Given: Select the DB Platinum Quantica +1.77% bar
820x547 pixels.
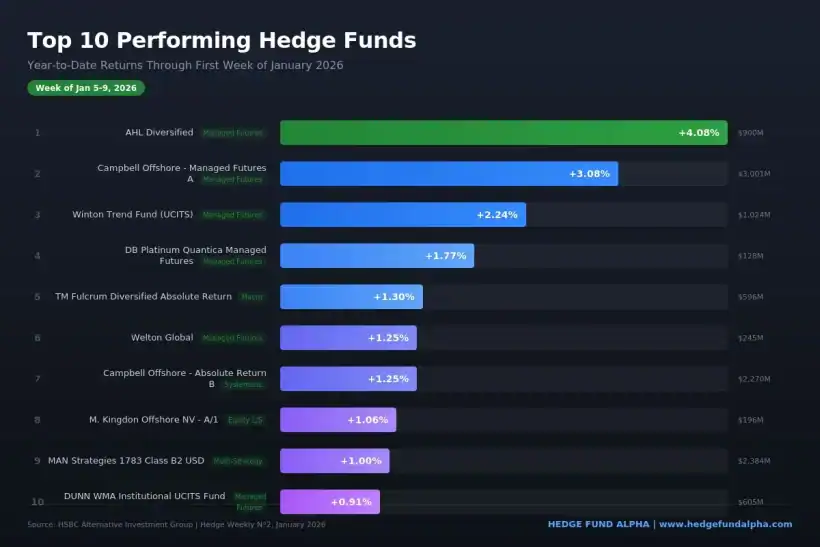Looking at the screenshot, I should pos(376,256).
